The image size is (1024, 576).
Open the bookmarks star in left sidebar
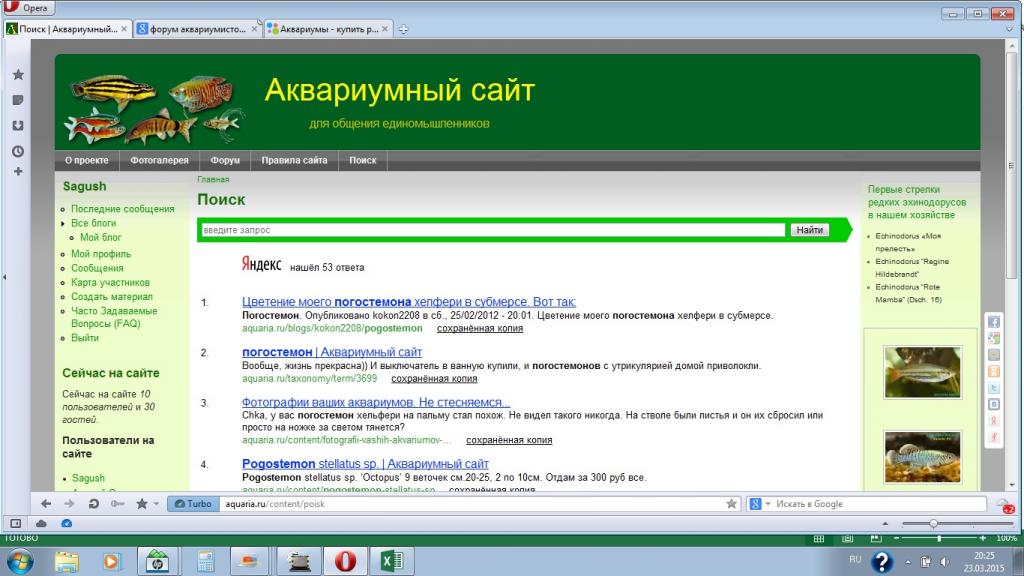tap(18, 74)
